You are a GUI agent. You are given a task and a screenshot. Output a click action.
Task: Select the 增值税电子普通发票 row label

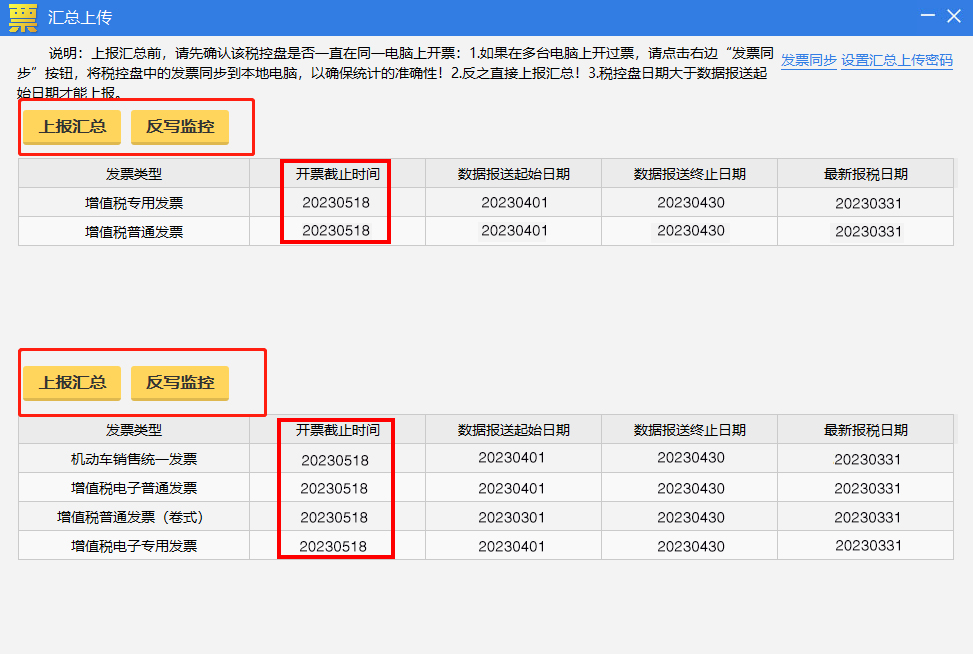tap(134, 488)
